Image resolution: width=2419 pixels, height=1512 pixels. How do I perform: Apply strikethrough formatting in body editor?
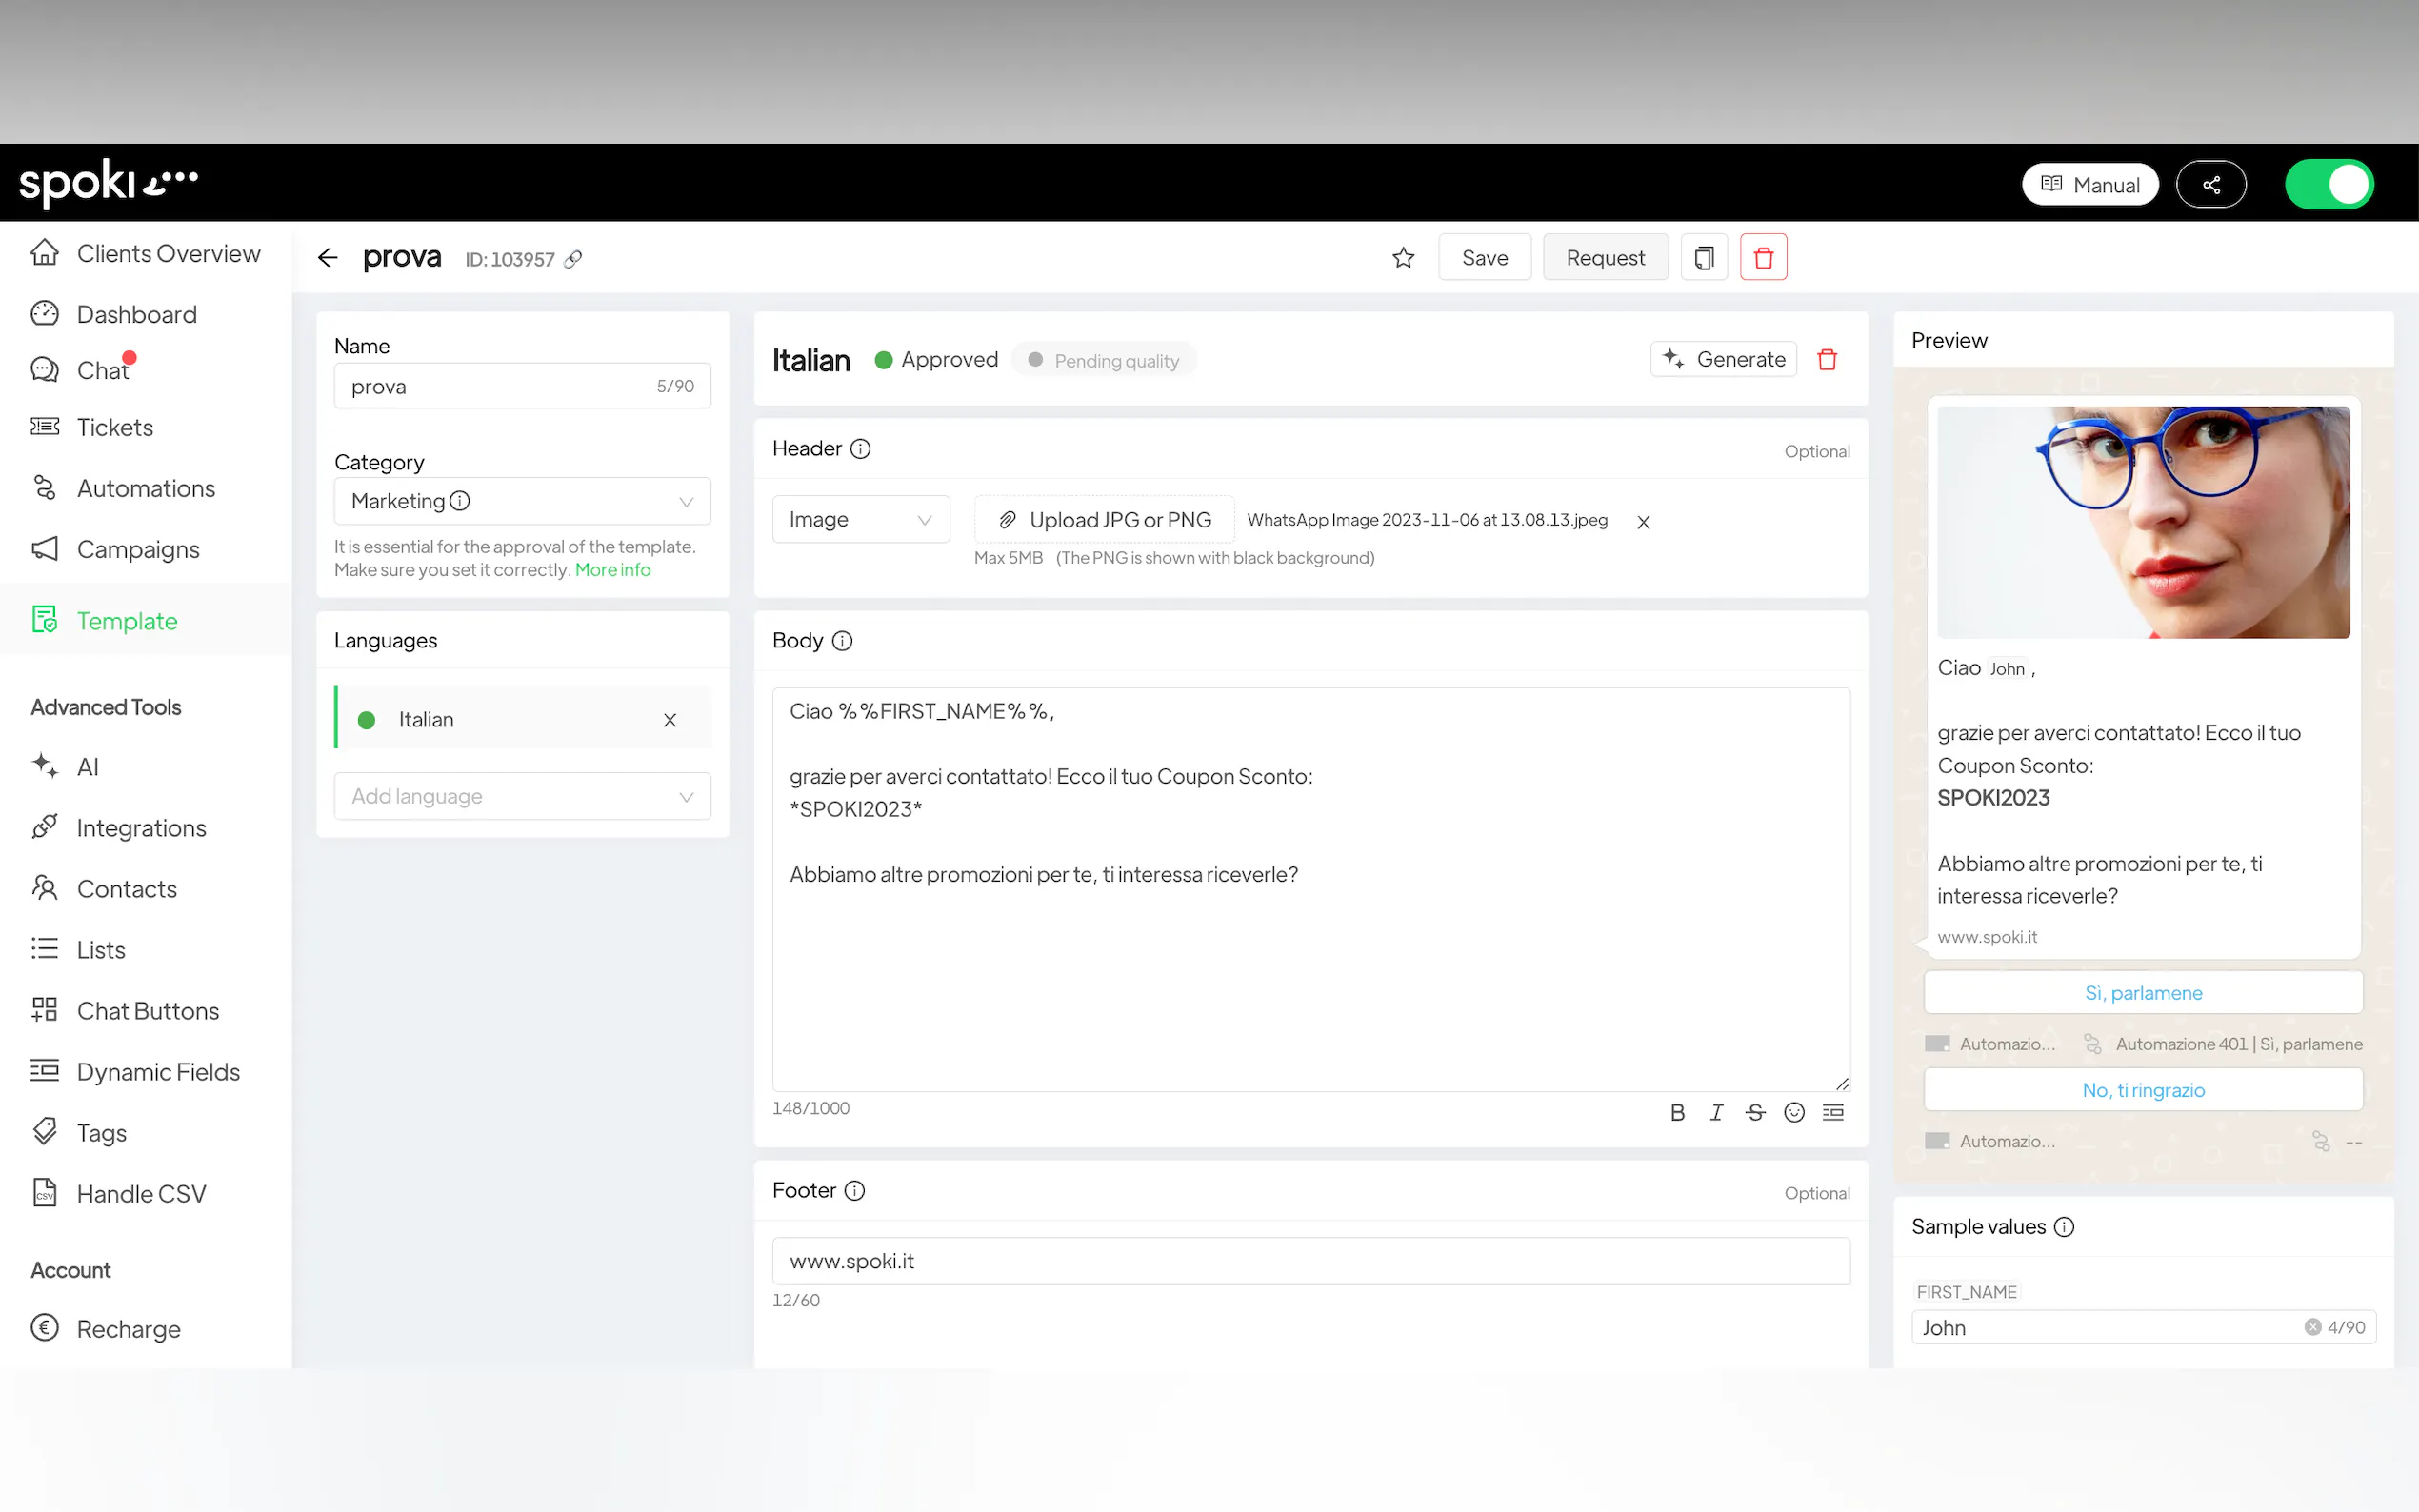pyautogui.click(x=1755, y=1112)
